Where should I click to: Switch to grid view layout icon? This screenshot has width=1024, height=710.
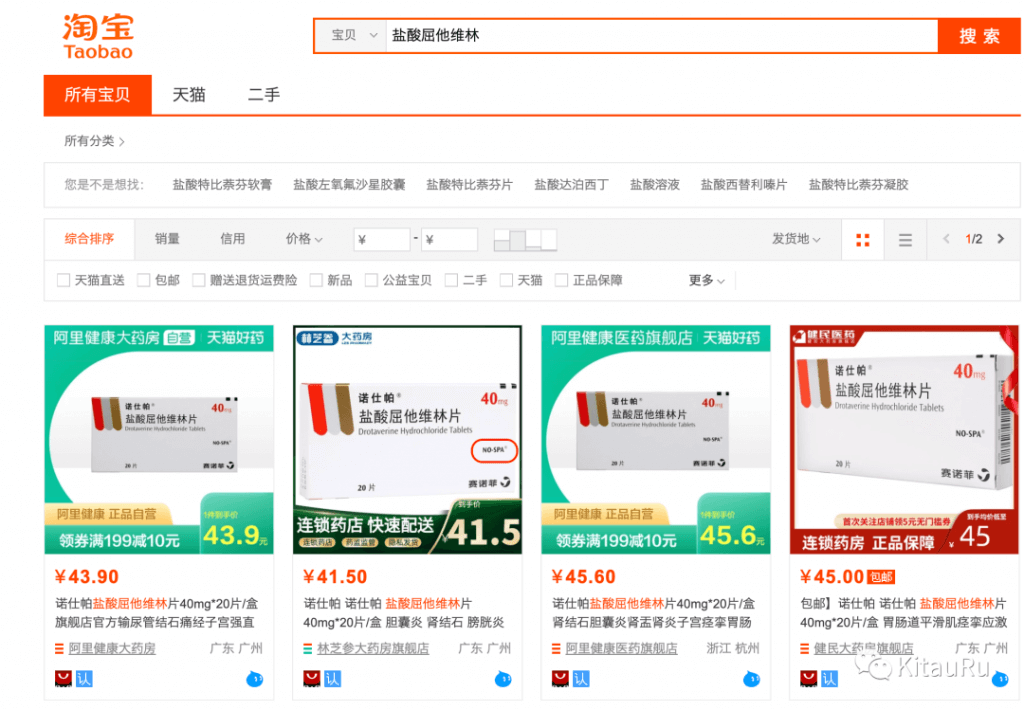click(862, 240)
